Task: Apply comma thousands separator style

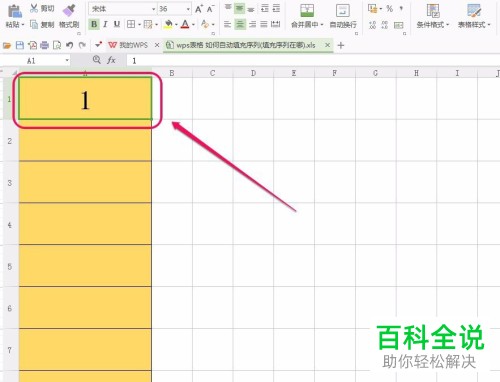Action: tap(401, 8)
